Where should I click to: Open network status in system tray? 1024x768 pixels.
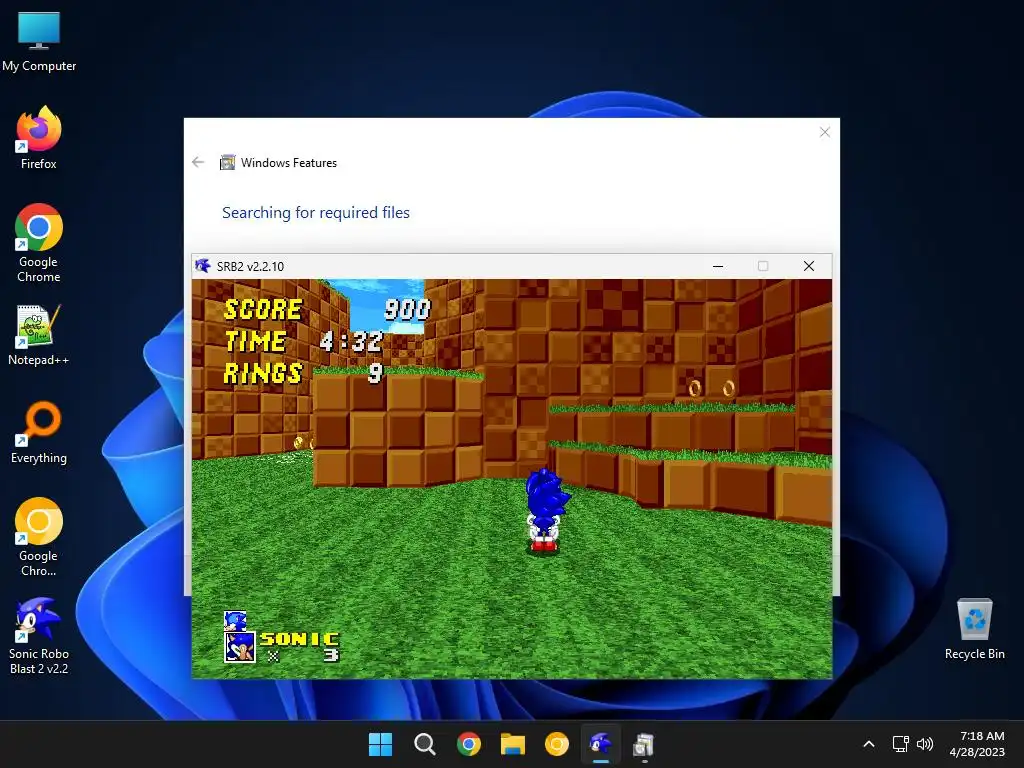(x=901, y=744)
